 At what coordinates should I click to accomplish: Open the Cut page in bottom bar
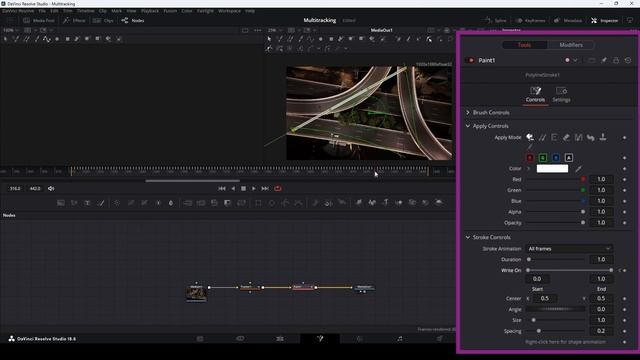[x=240, y=338]
